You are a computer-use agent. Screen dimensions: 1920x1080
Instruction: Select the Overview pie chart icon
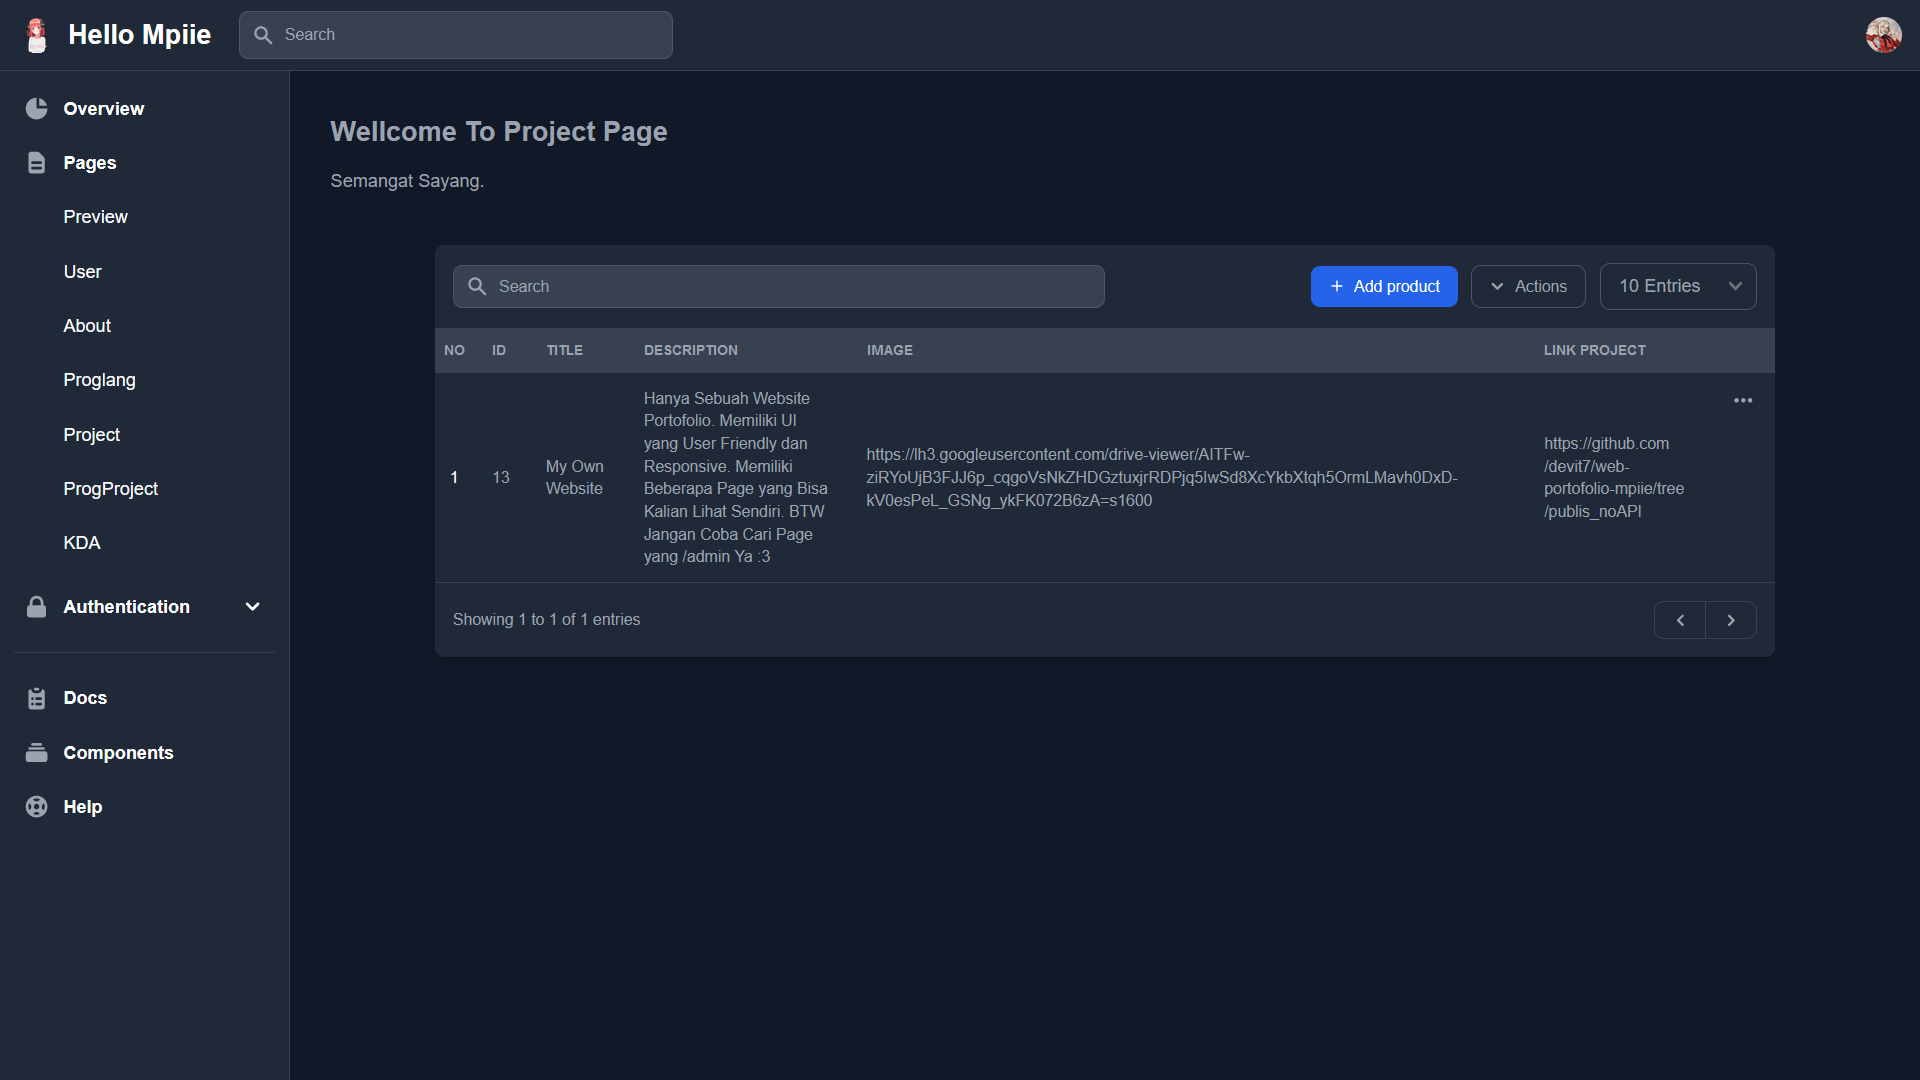click(36, 108)
